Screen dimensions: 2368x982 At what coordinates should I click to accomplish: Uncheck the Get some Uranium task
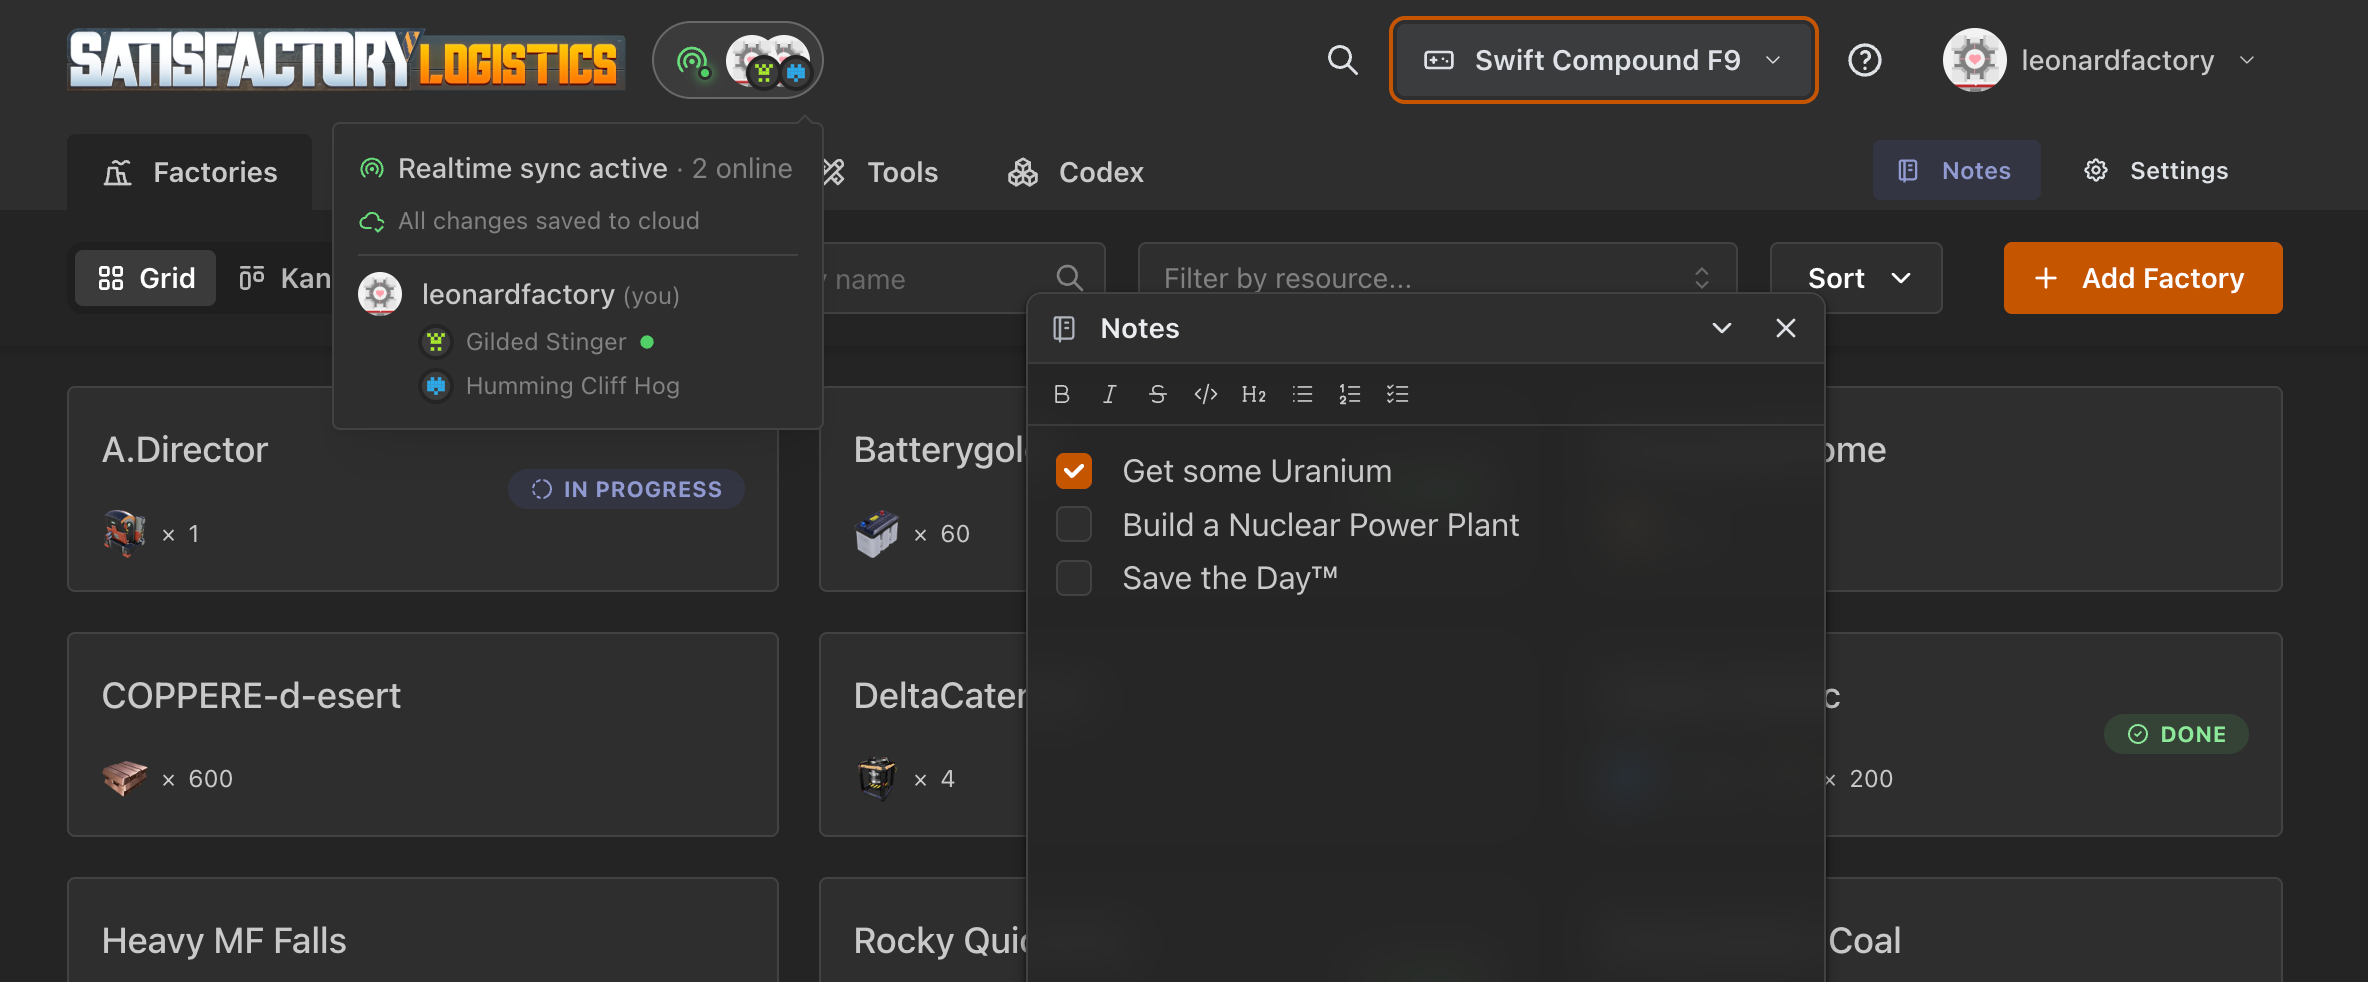click(1074, 471)
